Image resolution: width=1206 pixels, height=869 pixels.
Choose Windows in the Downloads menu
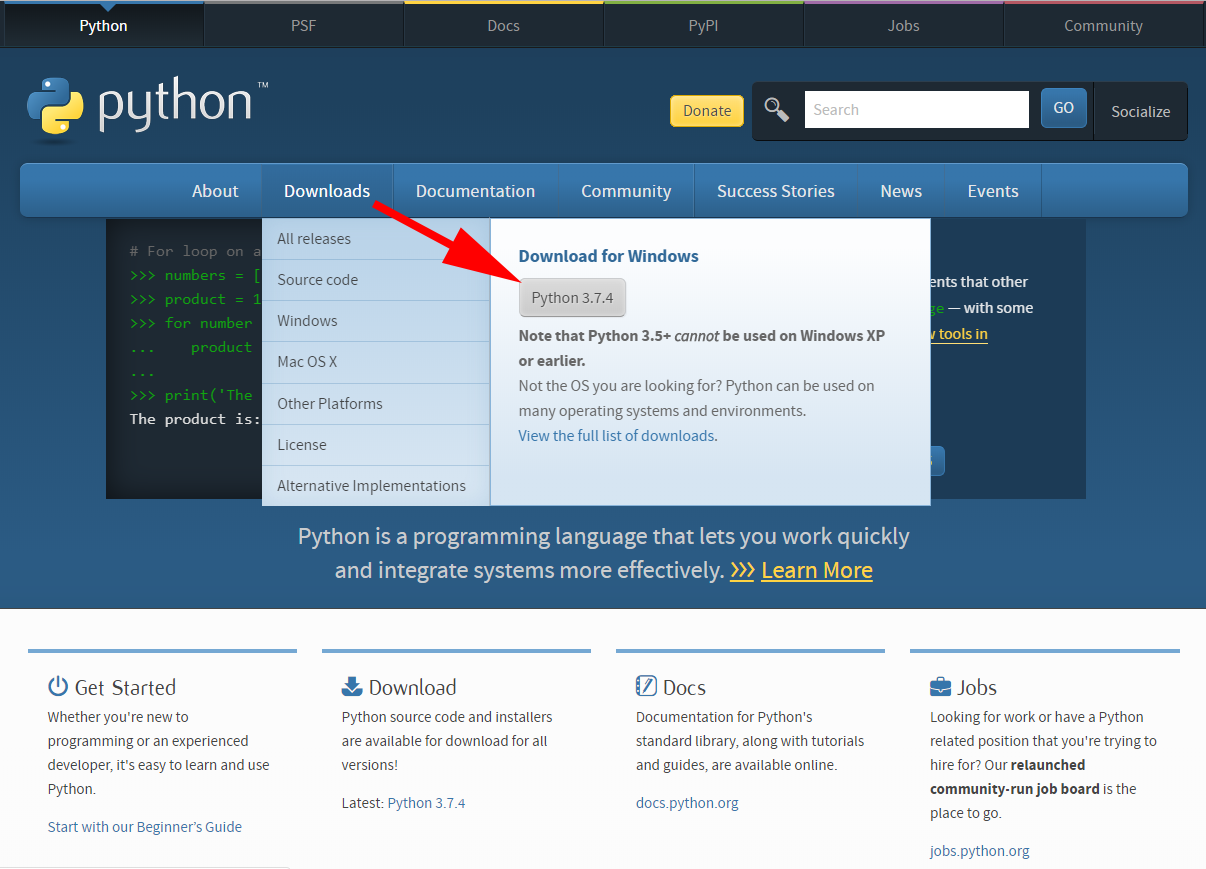click(376, 321)
